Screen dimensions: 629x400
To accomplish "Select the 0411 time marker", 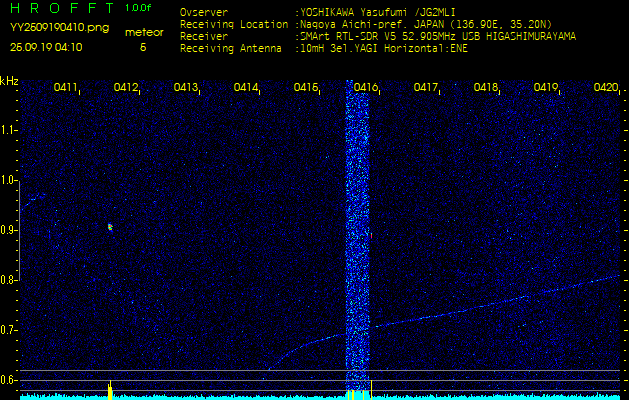I will [66, 88].
